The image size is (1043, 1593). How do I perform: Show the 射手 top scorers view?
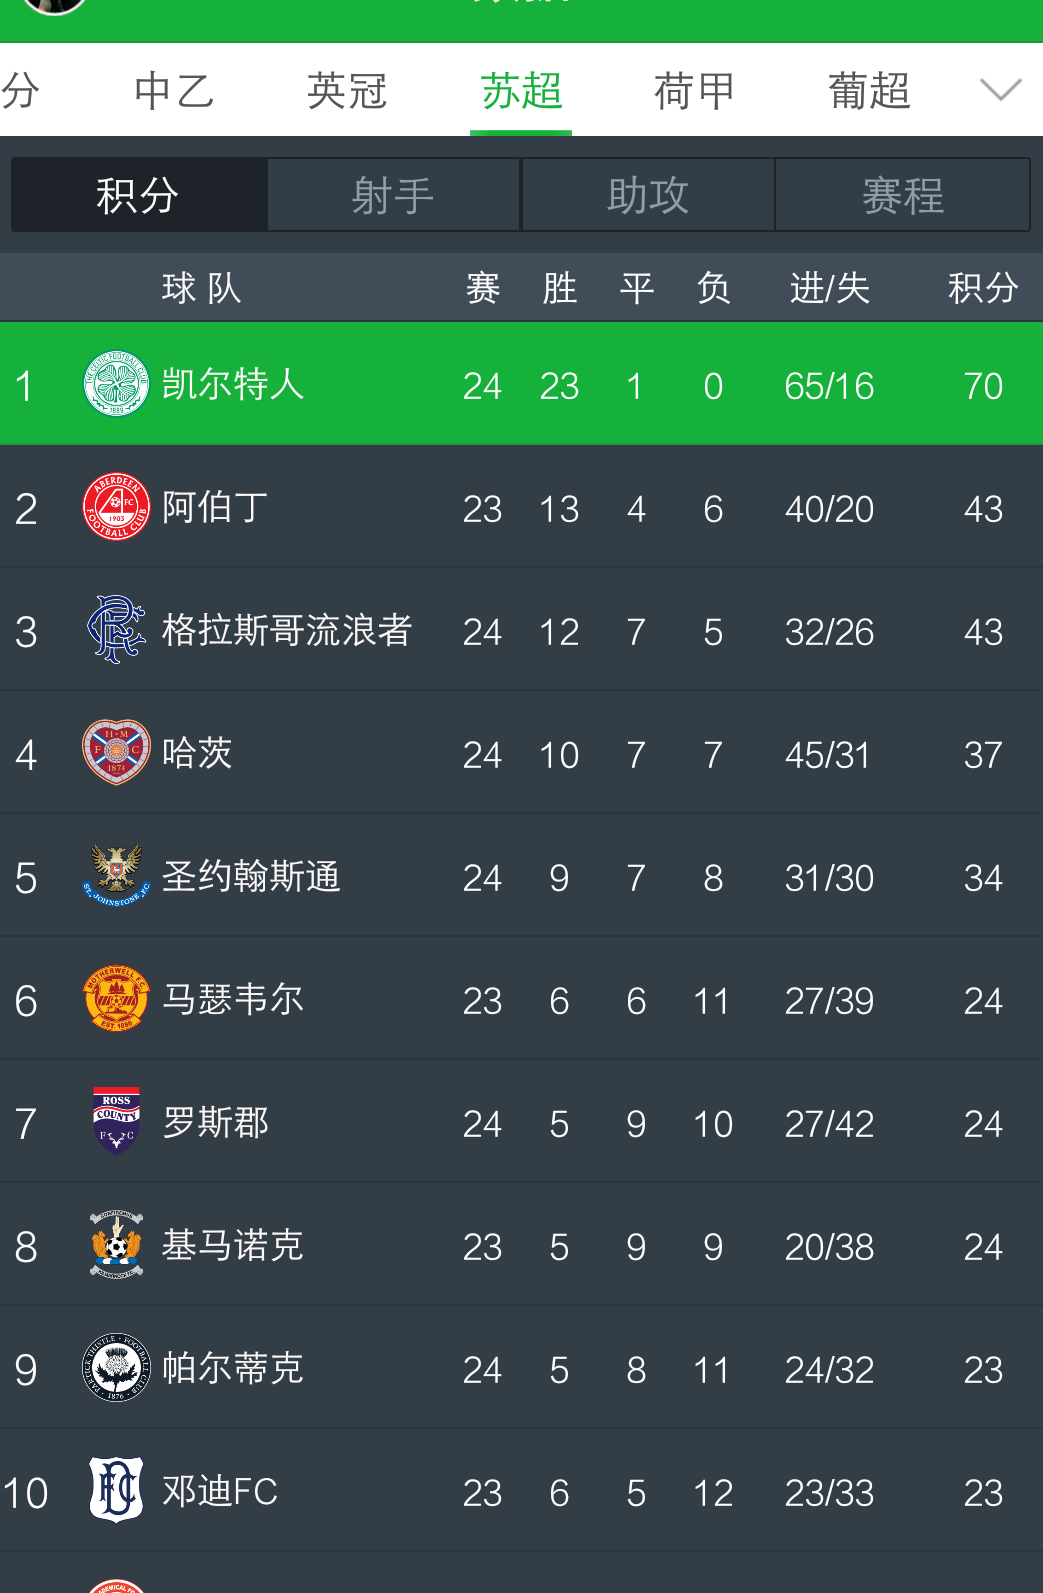(x=393, y=195)
